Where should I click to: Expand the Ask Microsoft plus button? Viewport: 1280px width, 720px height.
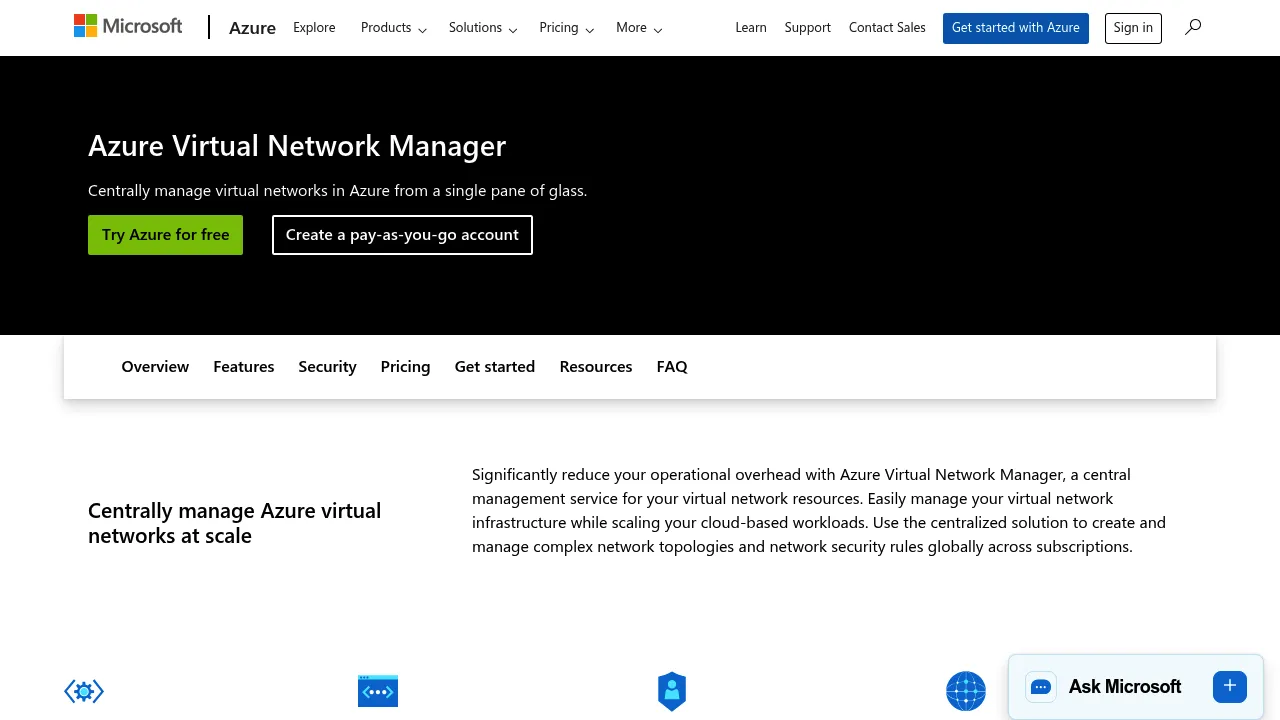(1230, 687)
